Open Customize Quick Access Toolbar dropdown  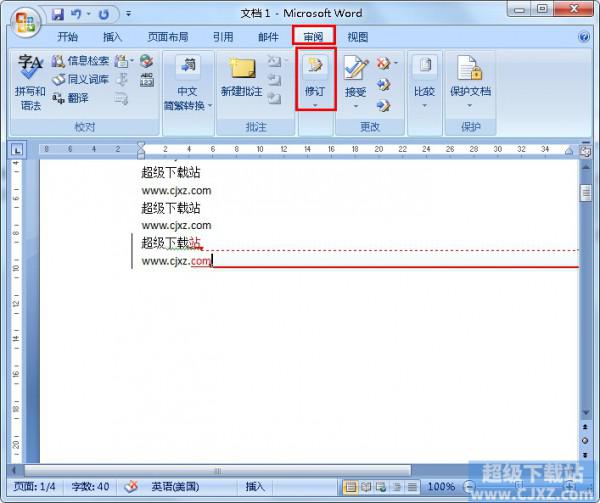tap(129, 14)
